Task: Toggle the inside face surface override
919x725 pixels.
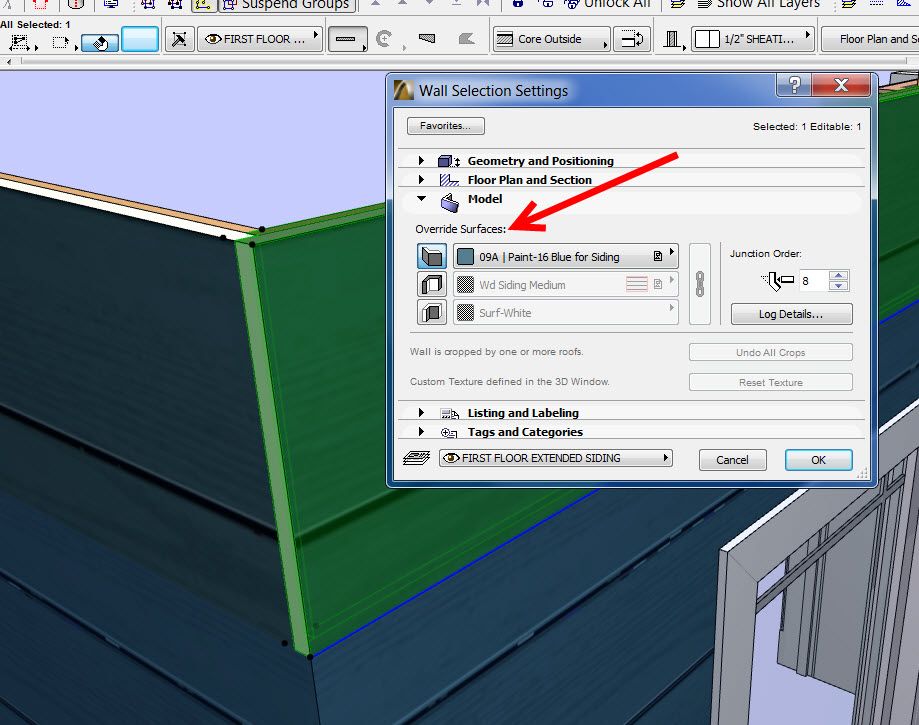Action: point(432,312)
